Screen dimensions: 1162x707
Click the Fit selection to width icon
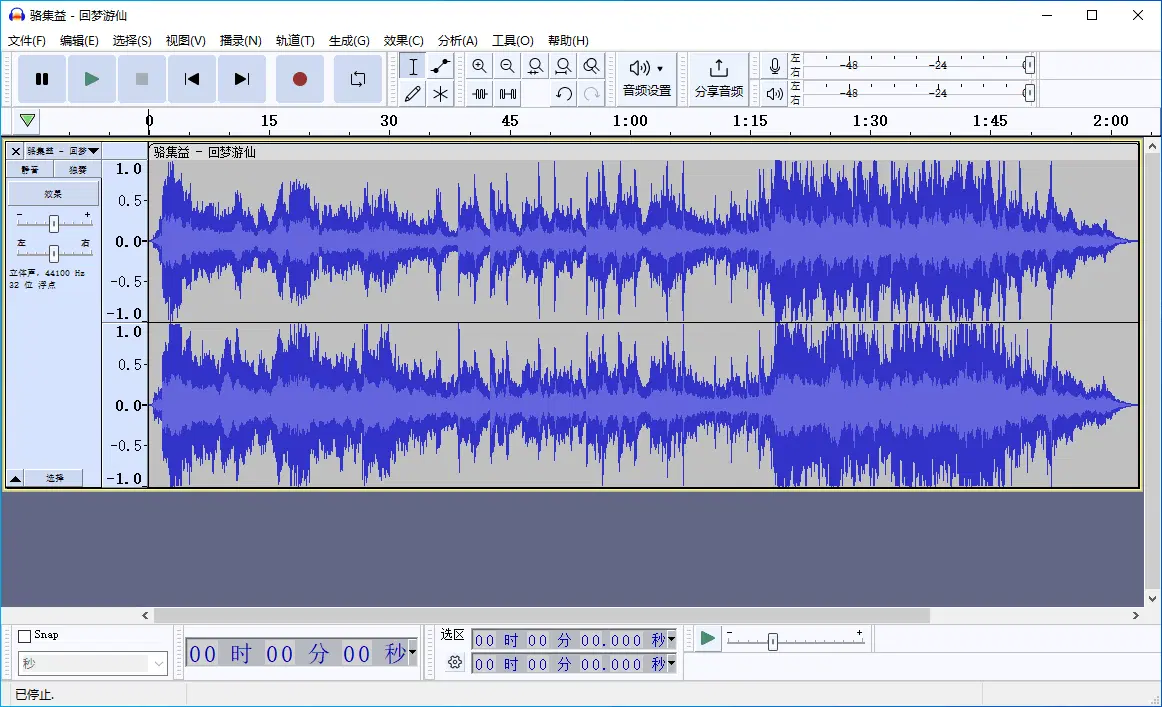point(536,66)
